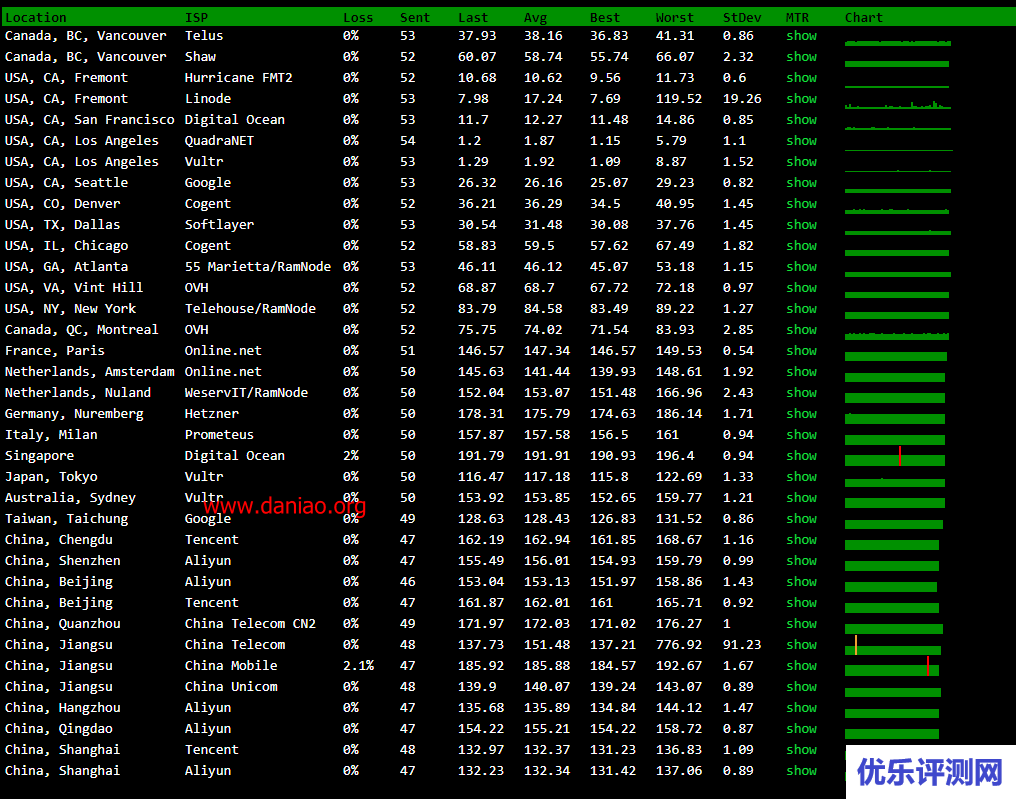Open show link for Beijing Tencent
This screenshot has height=799, width=1016.
(x=802, y=603)
